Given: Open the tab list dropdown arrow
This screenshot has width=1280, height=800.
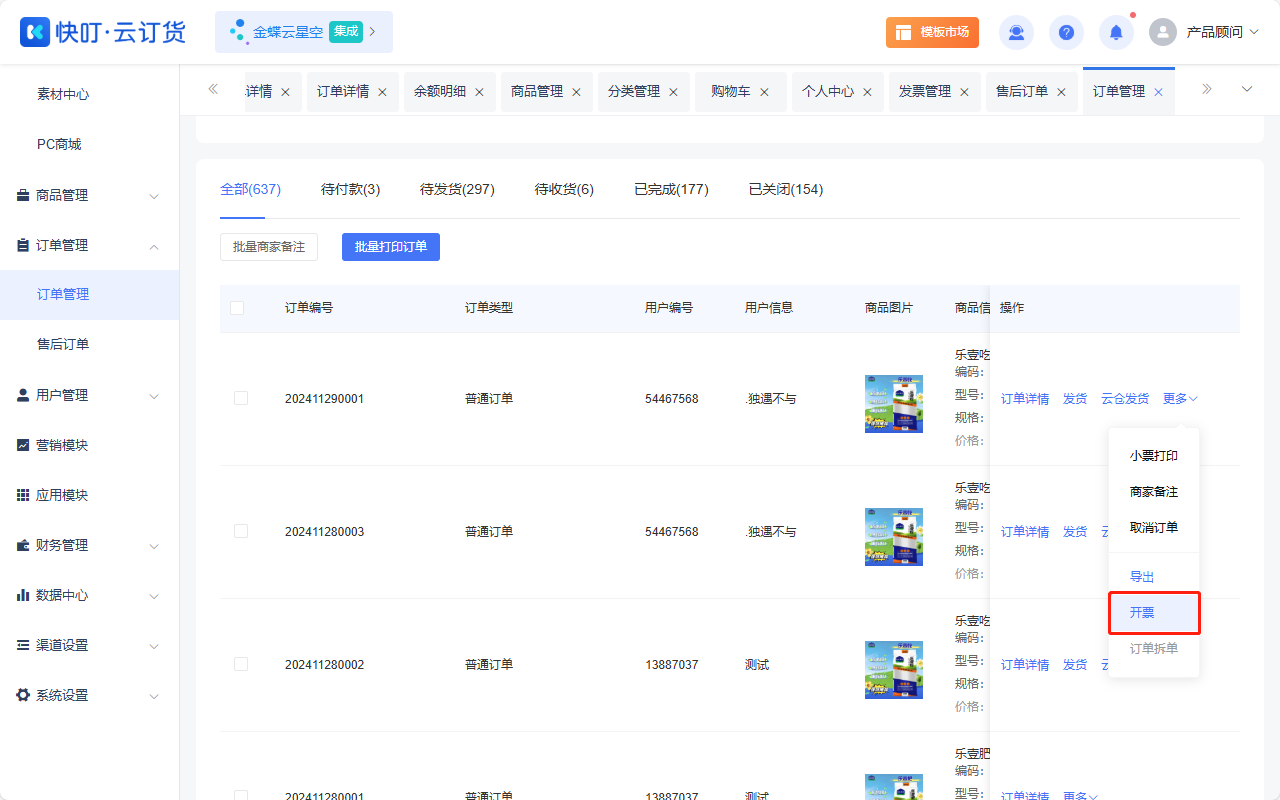Looking at the screenshot, I should pos(1247,90).
